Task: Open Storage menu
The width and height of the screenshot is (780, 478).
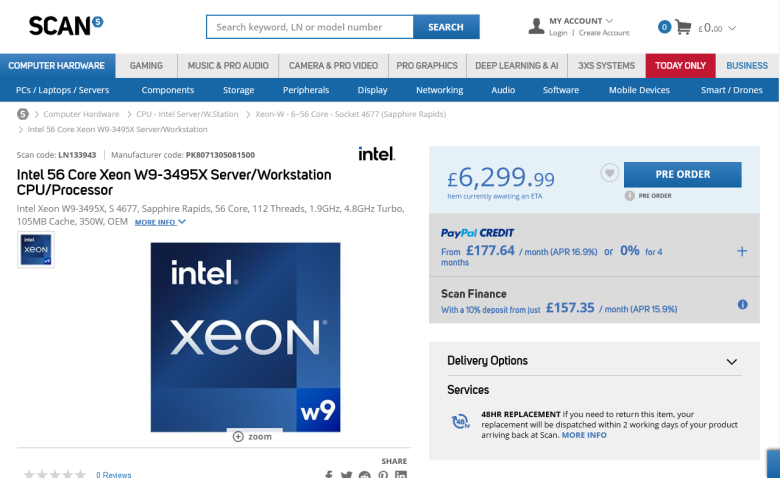Action: [x=238, y=90]
